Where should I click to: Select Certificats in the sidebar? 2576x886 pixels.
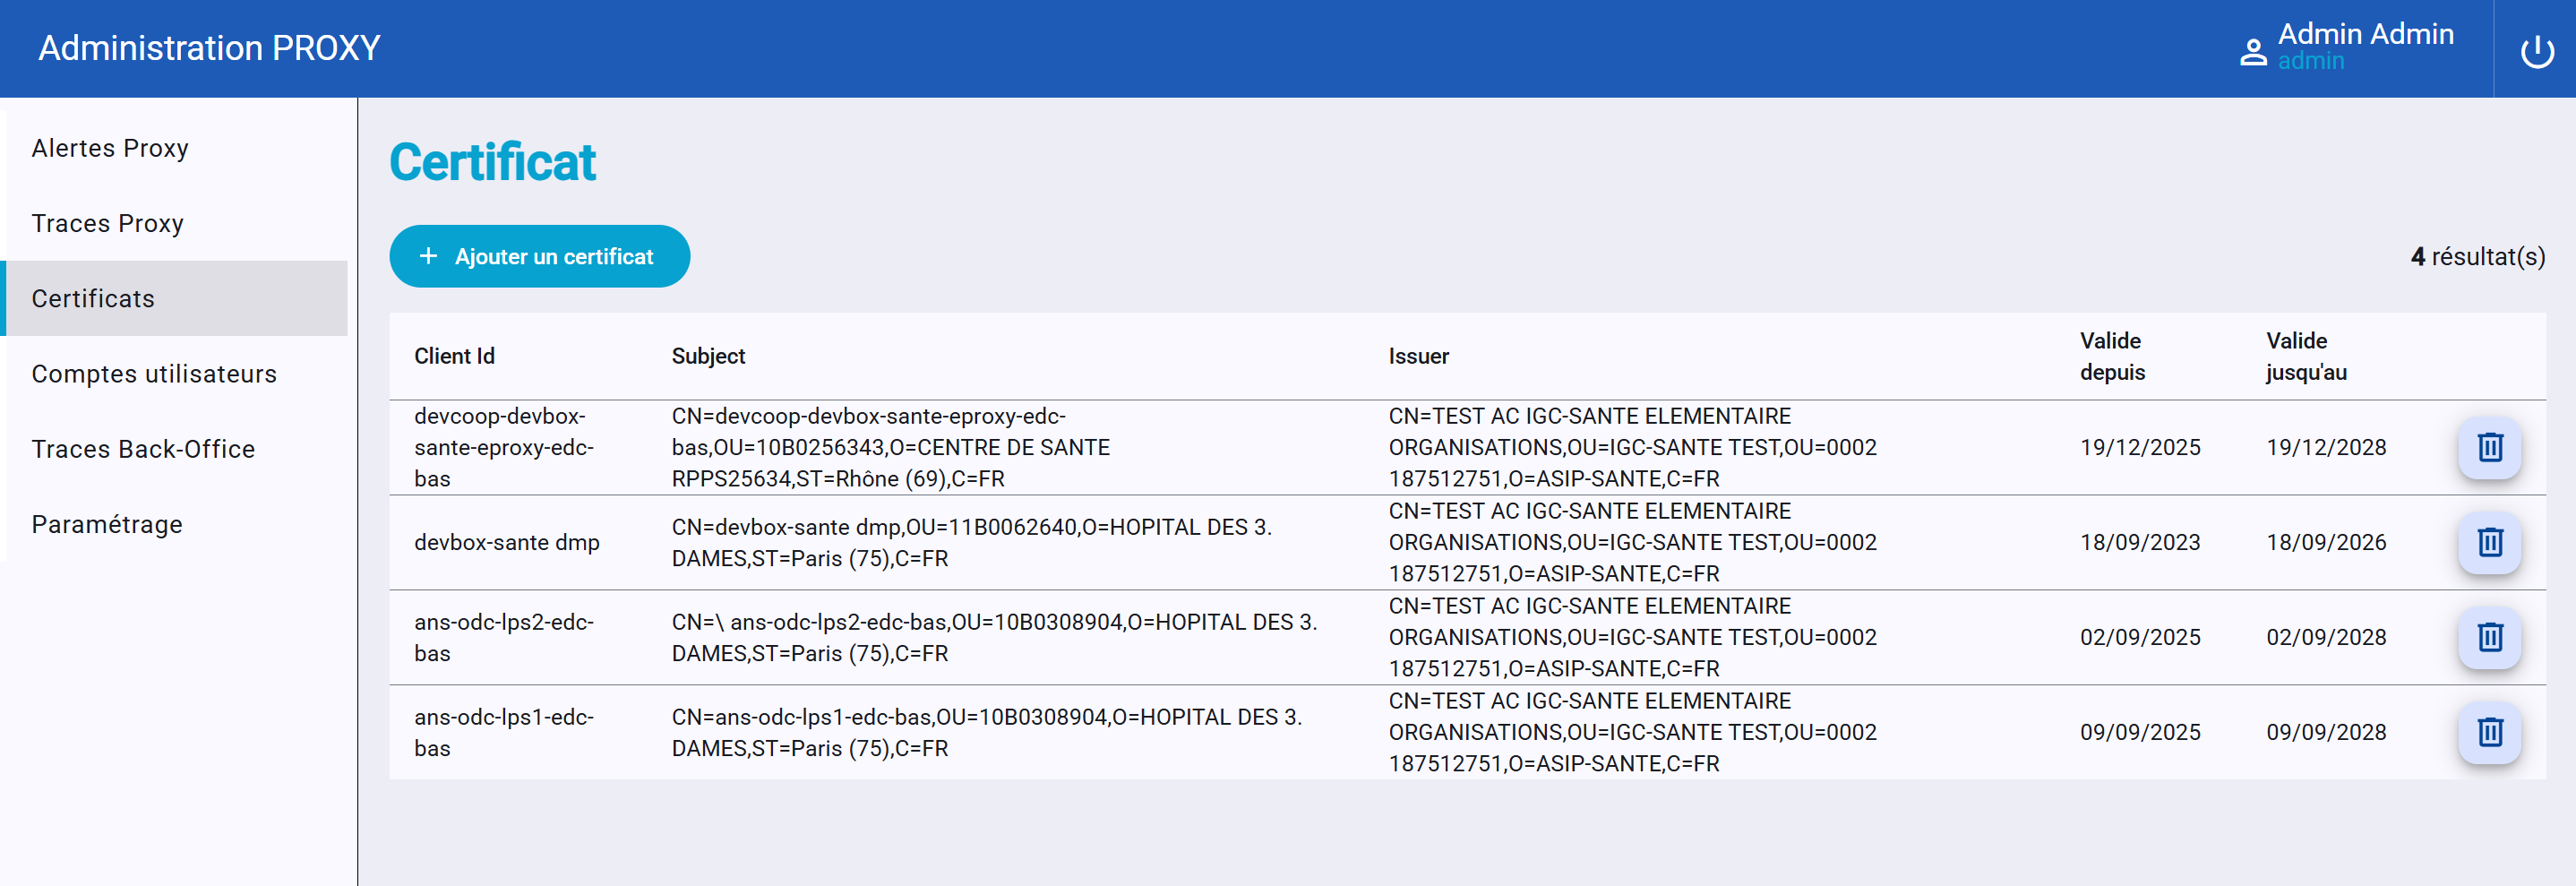(x=93, y=299)
